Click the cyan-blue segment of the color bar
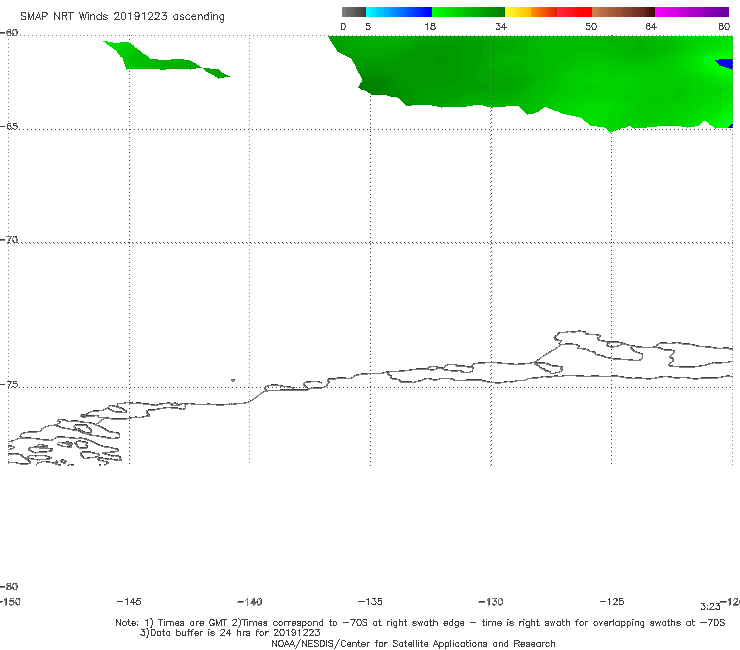Image resolution: width=740 pixels, height=650 pixels. 399,12
